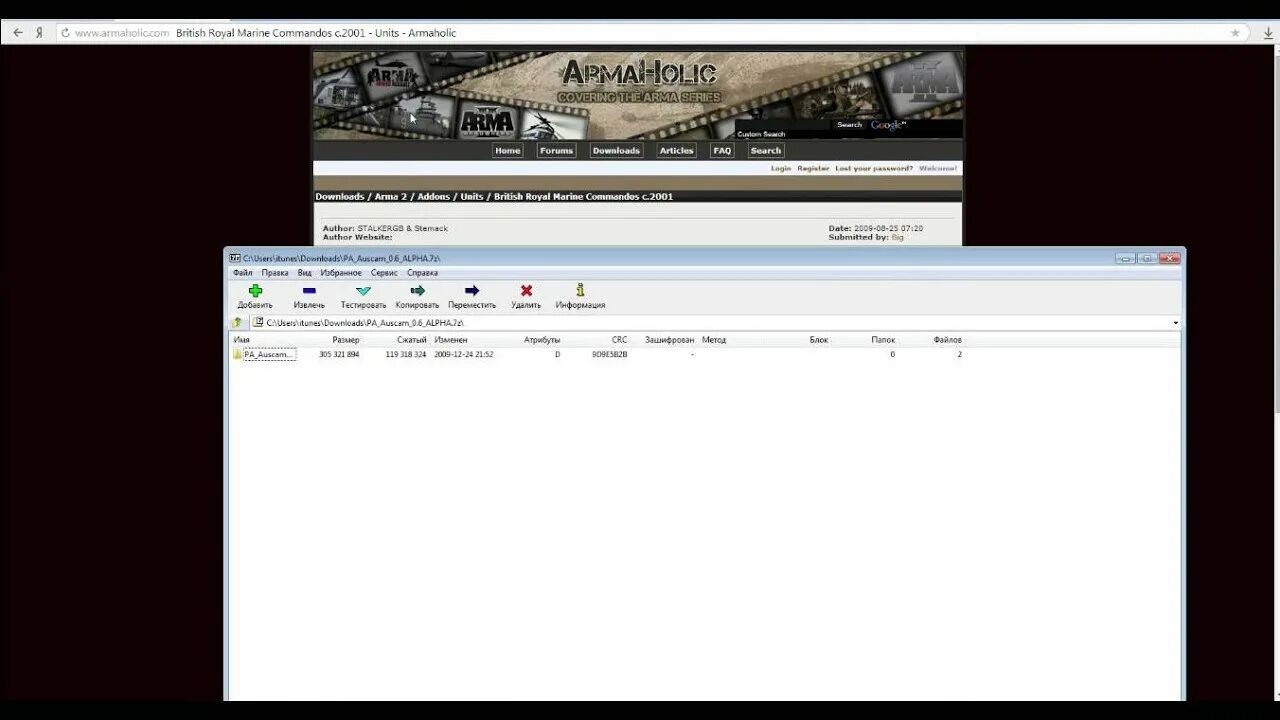Click the browser back arrow
This screenshot has width=1280, height=720.
click(17, 33)
